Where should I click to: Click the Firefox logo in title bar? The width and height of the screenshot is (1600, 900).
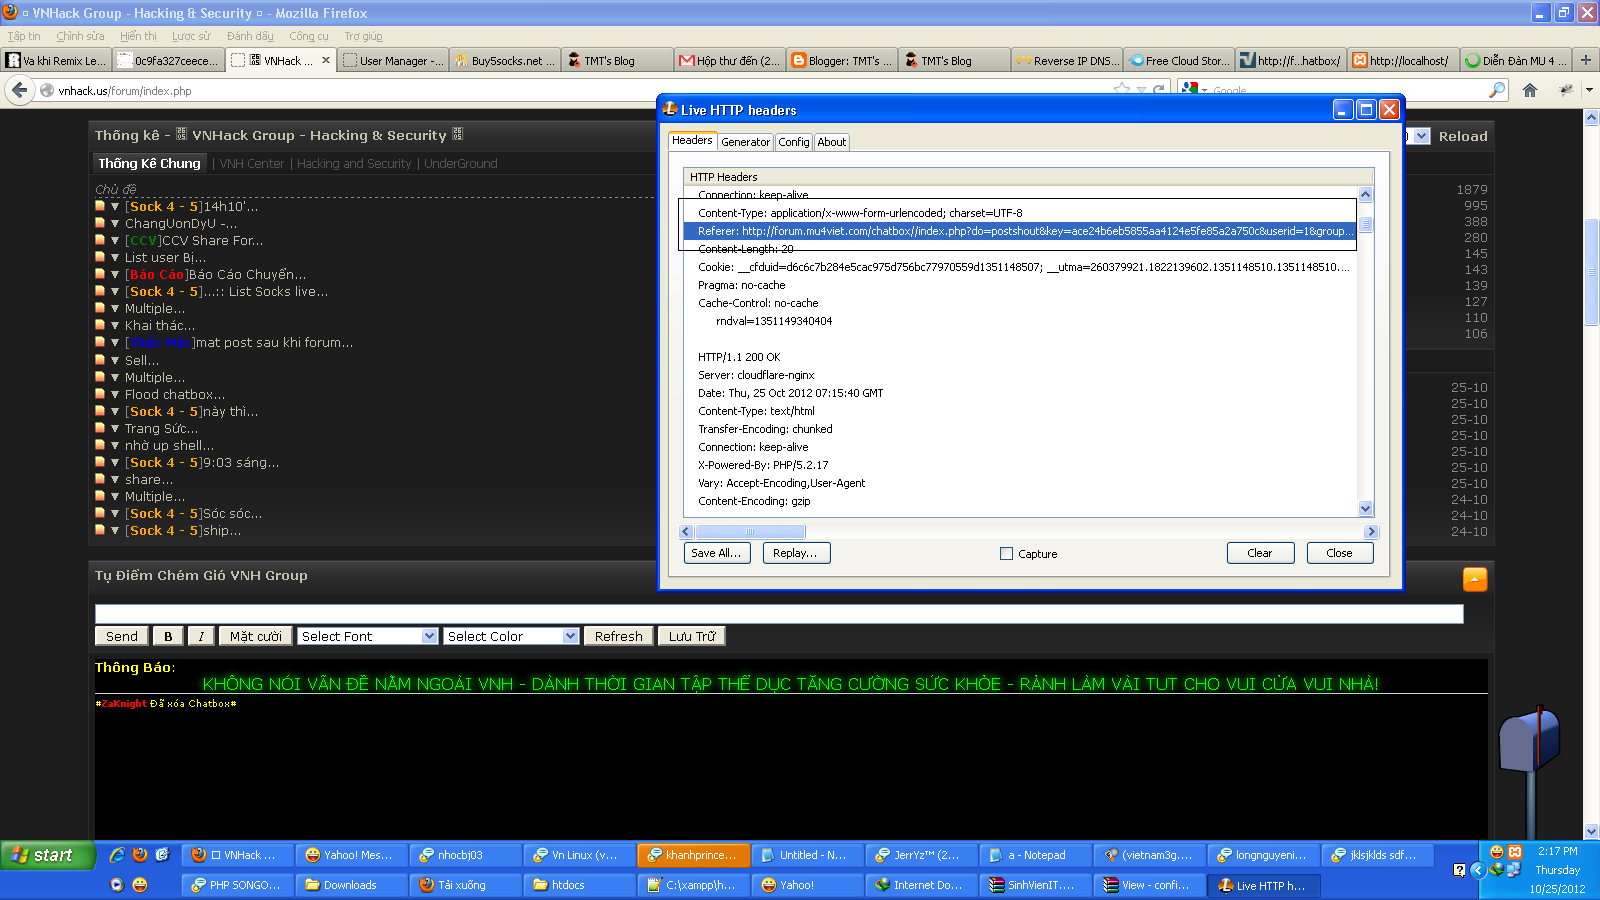(9, 12)
